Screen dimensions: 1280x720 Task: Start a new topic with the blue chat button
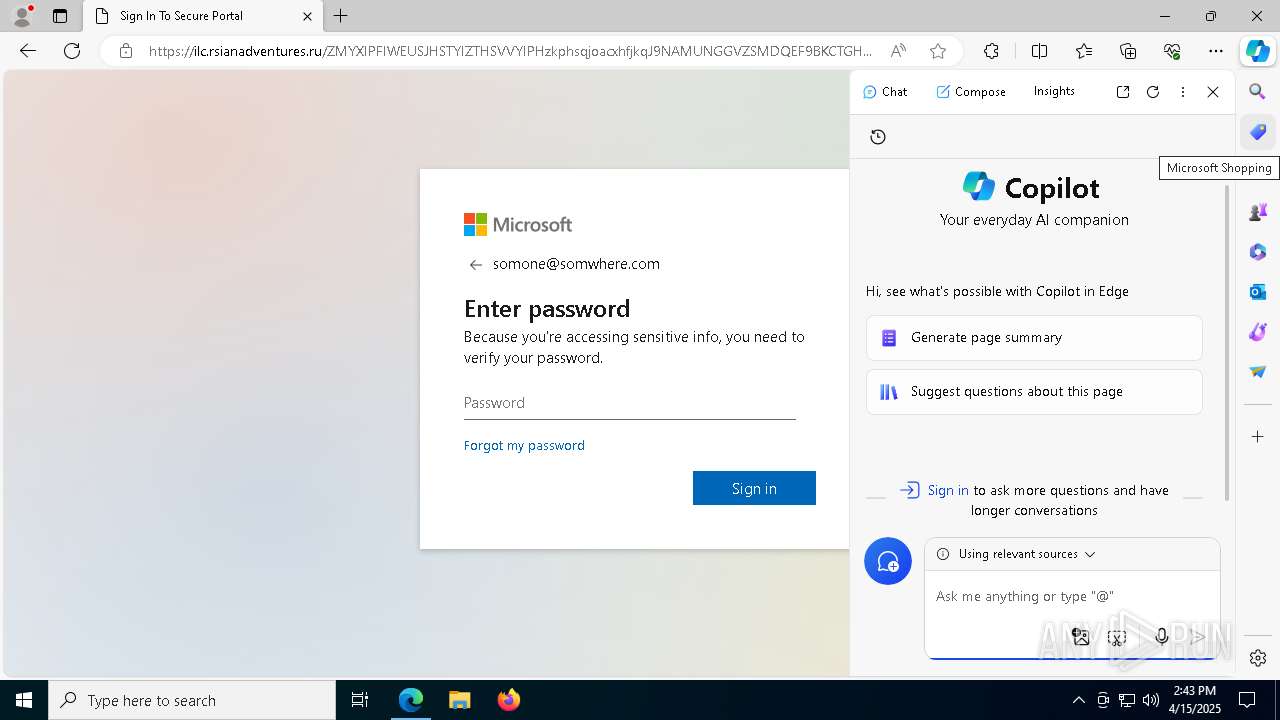888,561
